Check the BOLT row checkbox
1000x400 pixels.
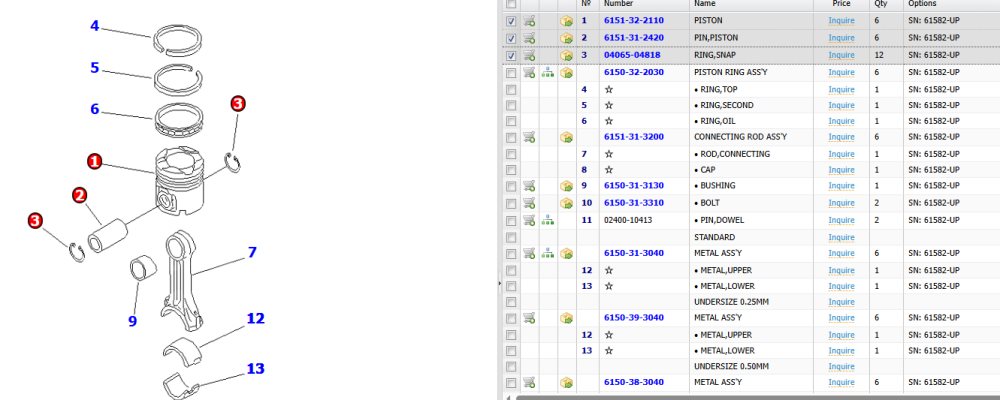[511, 204]
